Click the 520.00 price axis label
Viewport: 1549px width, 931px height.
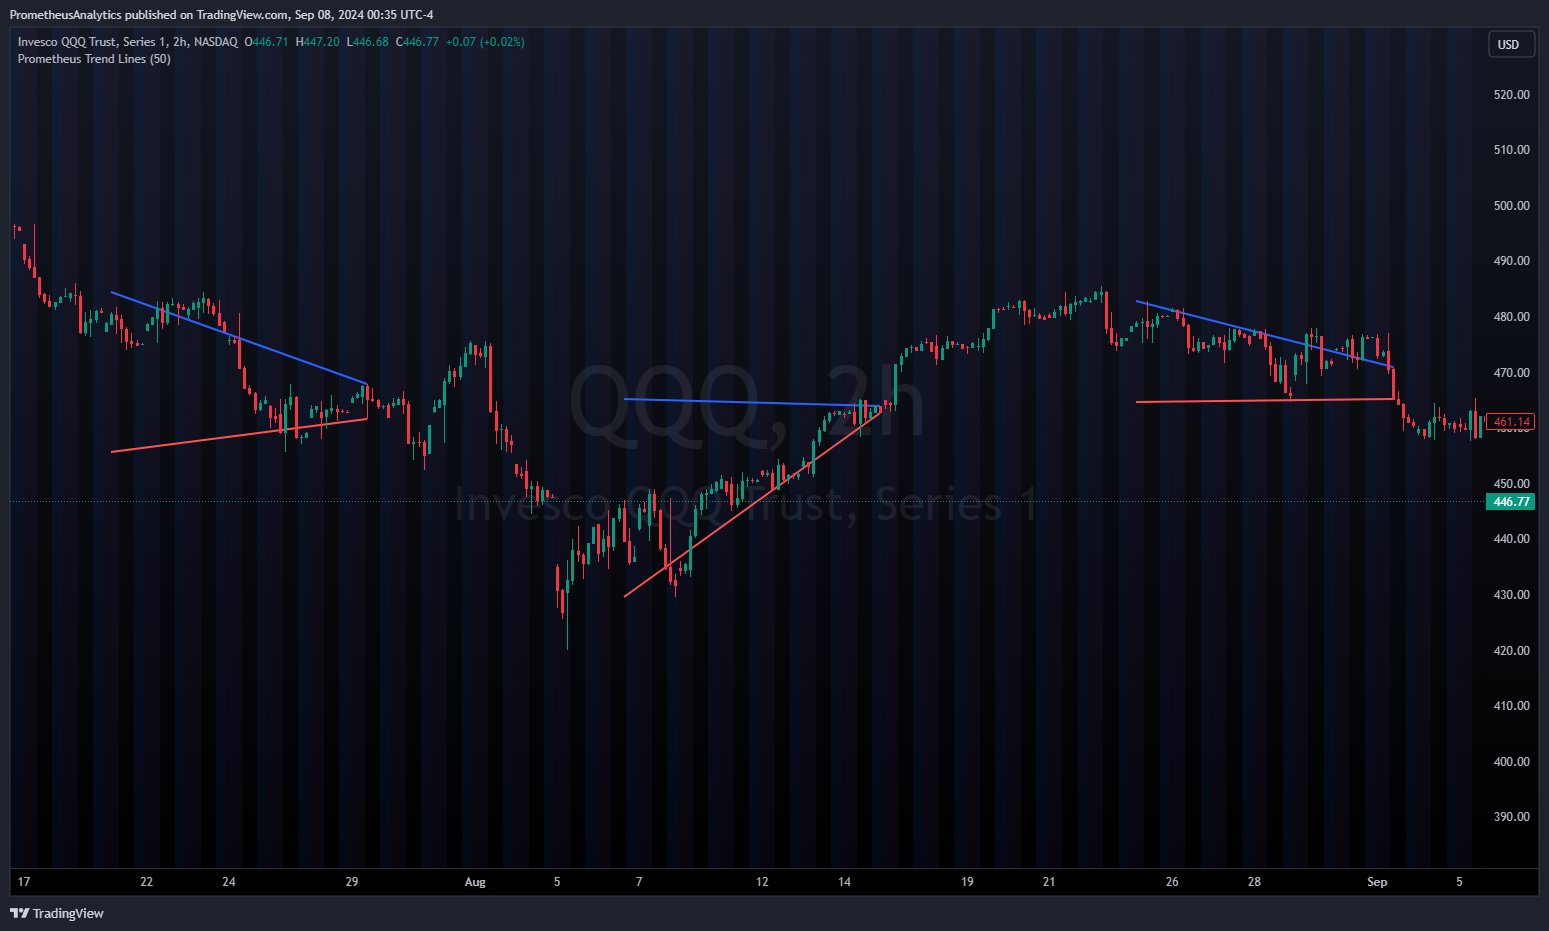pyautogui.click(x=1511, y=95)
